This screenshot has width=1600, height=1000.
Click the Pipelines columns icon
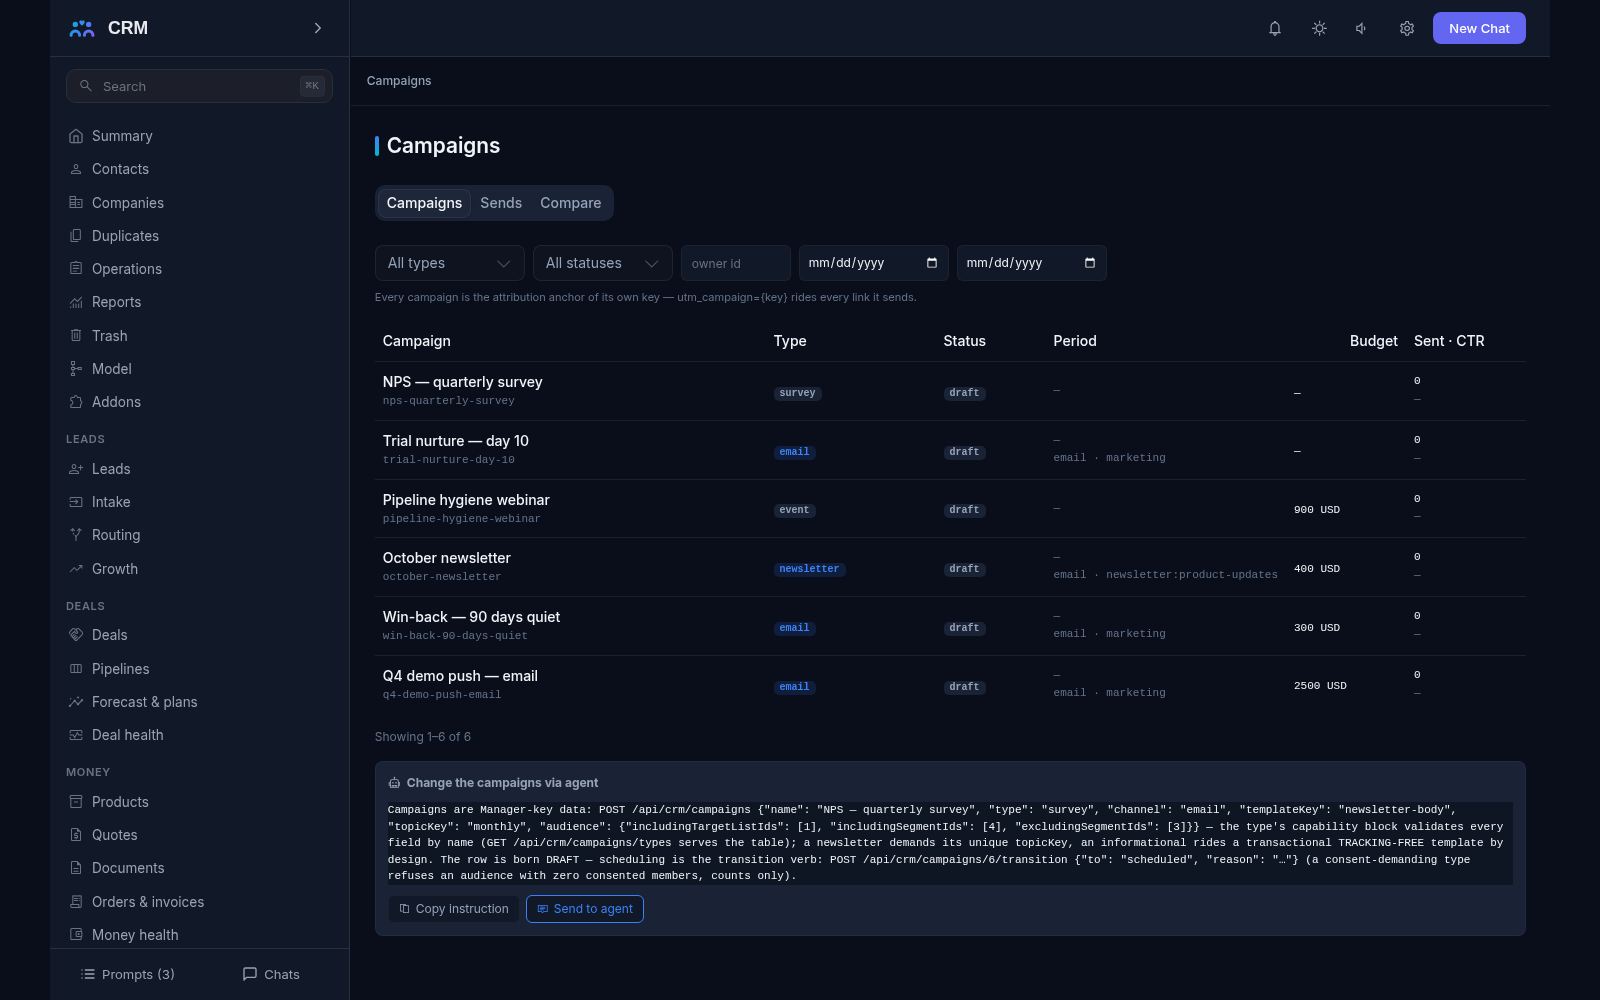pos(76,668)
